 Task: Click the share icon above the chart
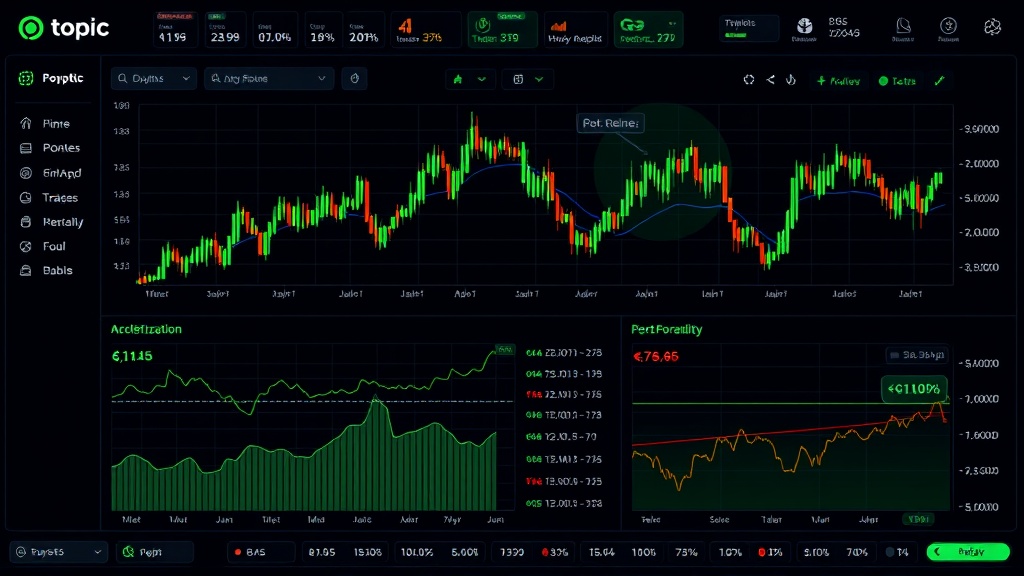[771, 80]
